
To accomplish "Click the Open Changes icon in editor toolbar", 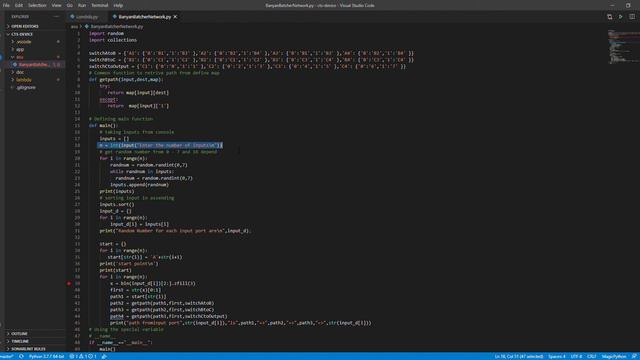I will 609,17.
